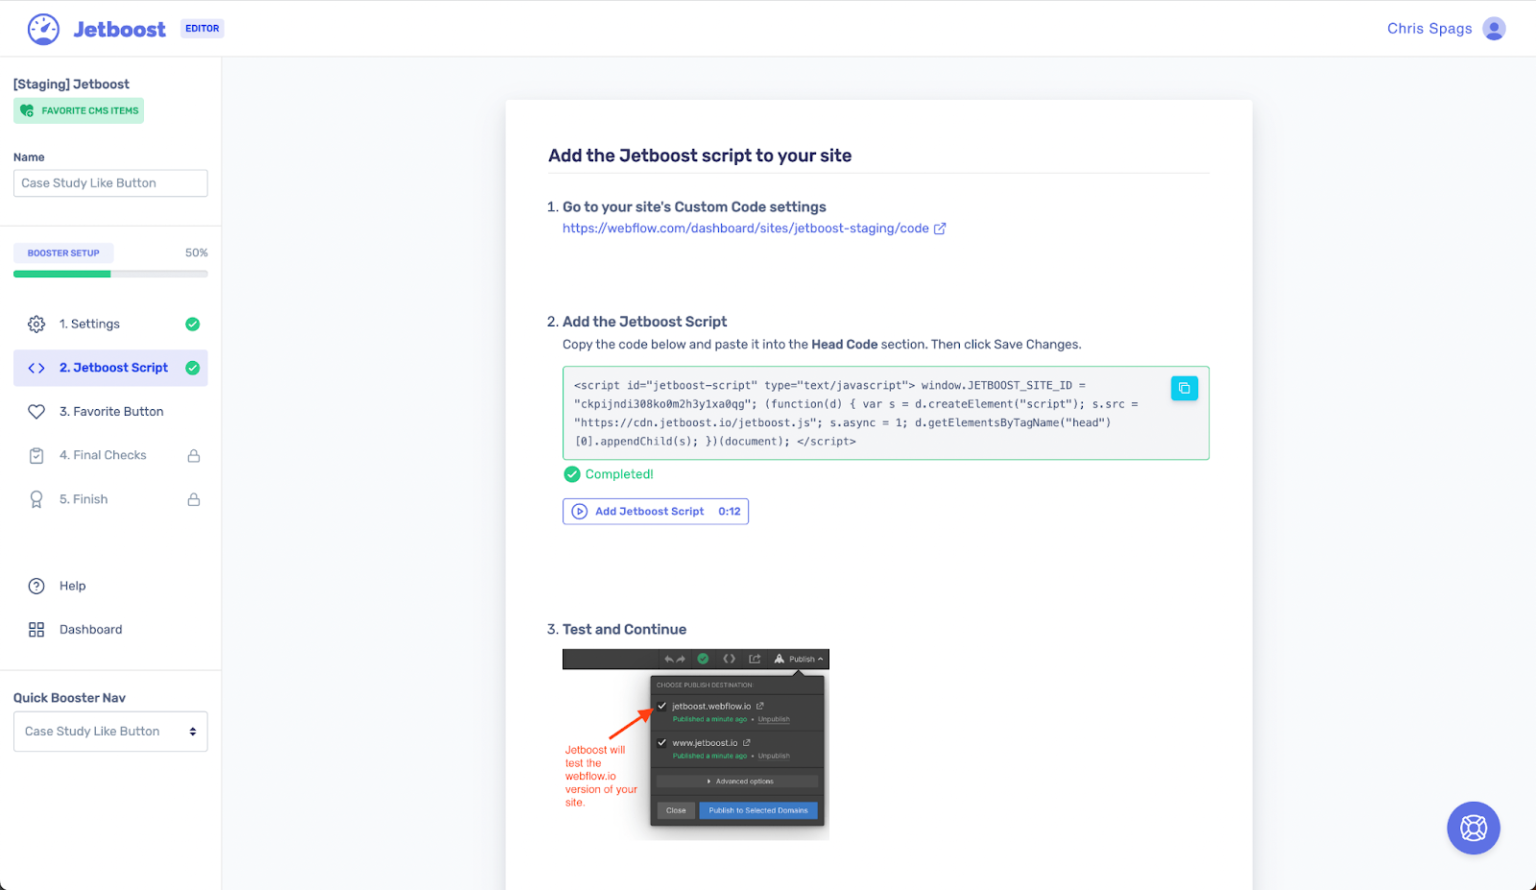Viewport: 1536px width, 890px height.
Task: Open Help via the question mark icon
Action: point(36,586)
